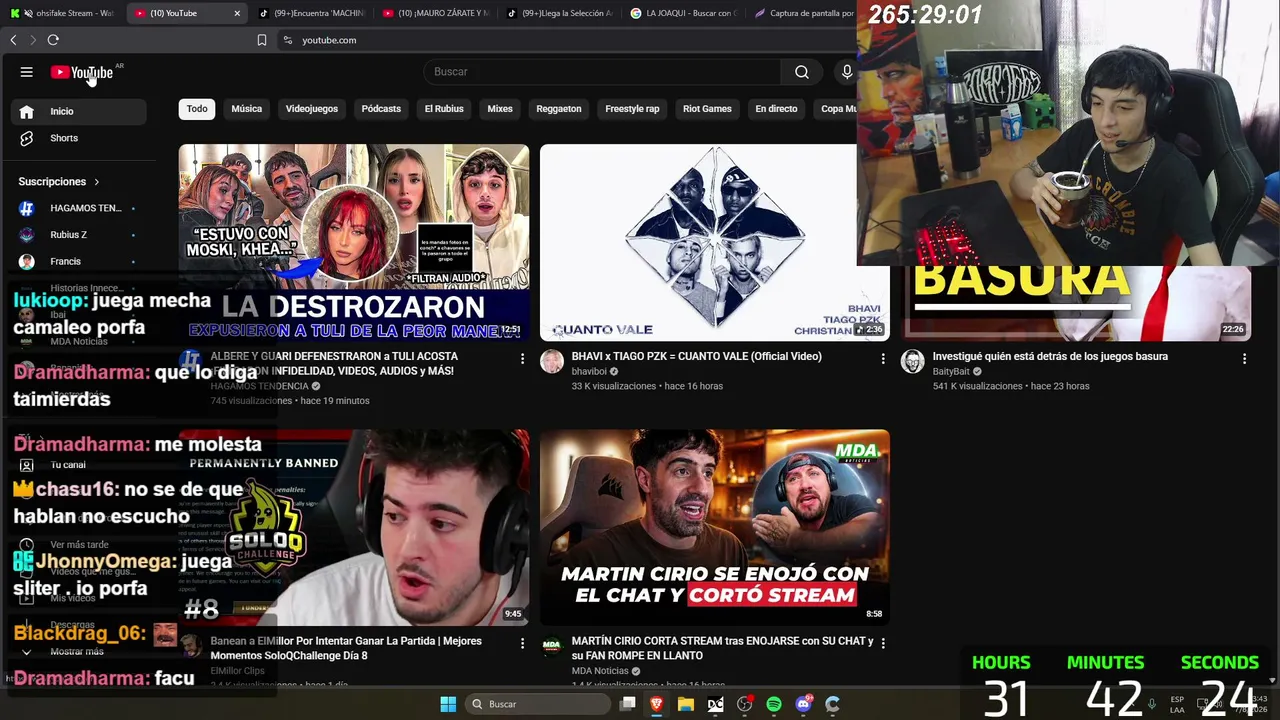Viewport: 1280px width, 720px height.
Task: Open File Explorer from the taskbar
Action: tap(686, 704)
